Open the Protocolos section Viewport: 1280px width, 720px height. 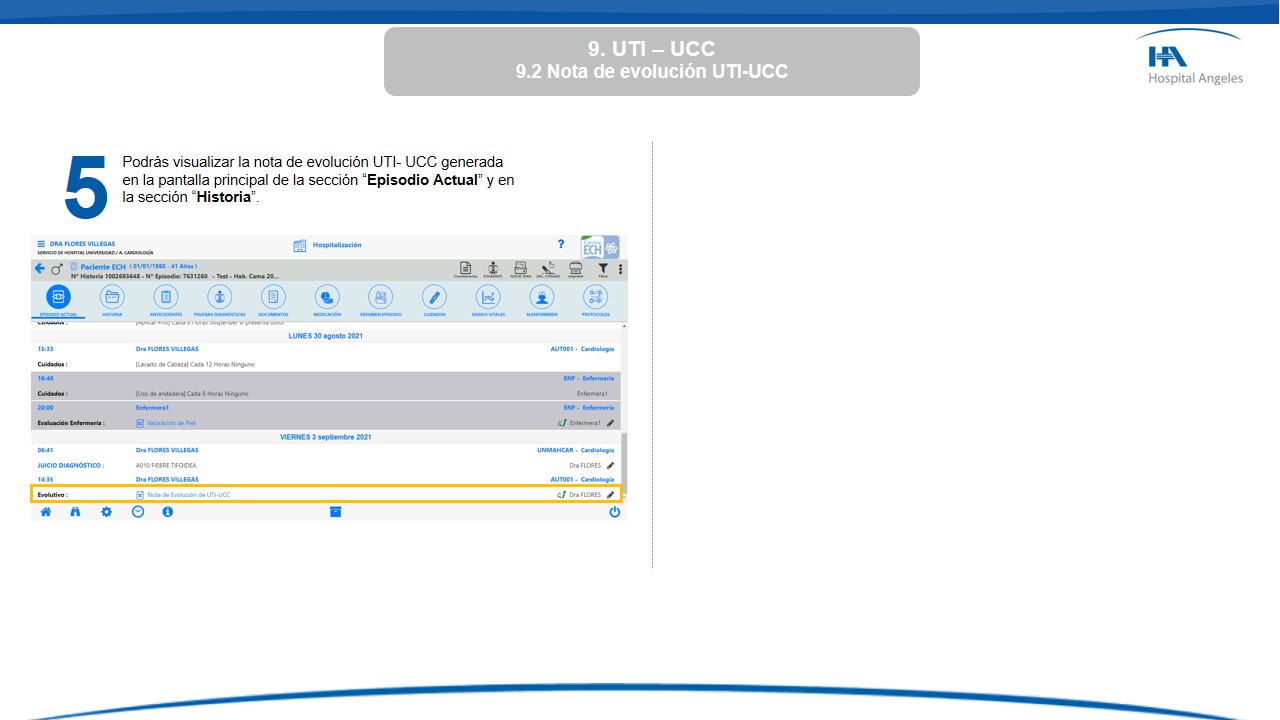click(595, 297)
